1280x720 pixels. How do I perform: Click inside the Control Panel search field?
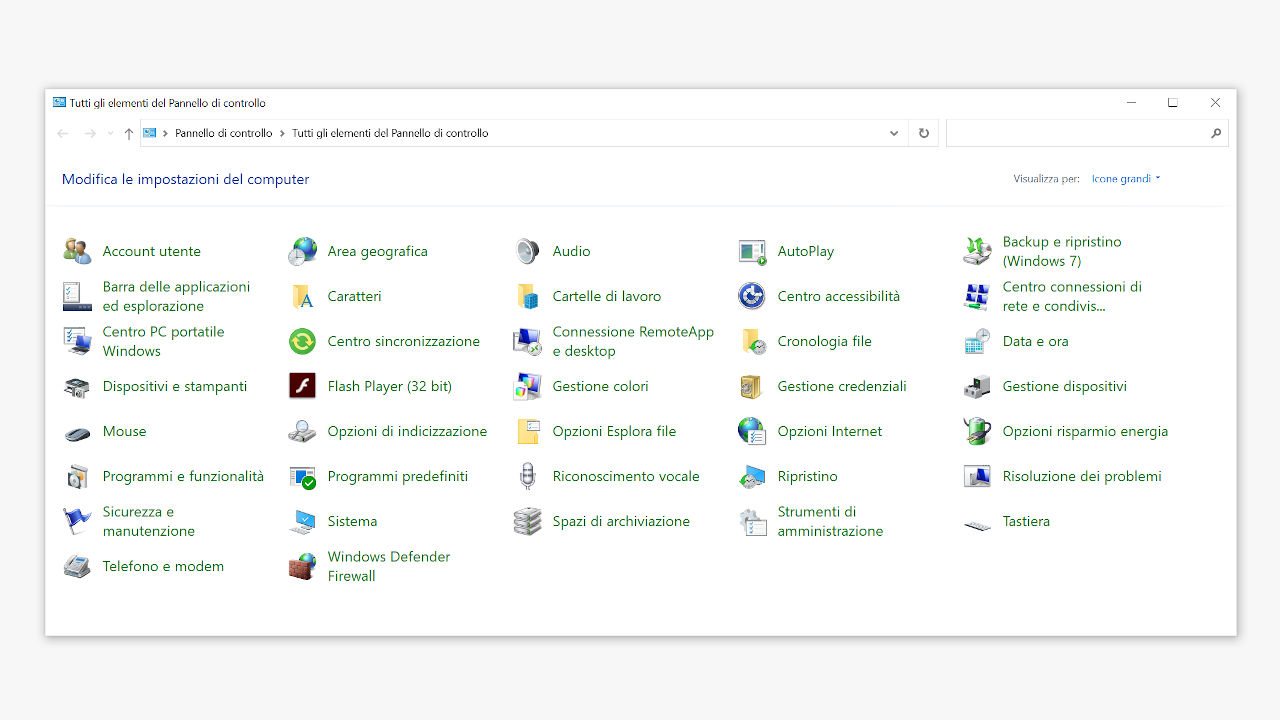tap(1087, 133)
